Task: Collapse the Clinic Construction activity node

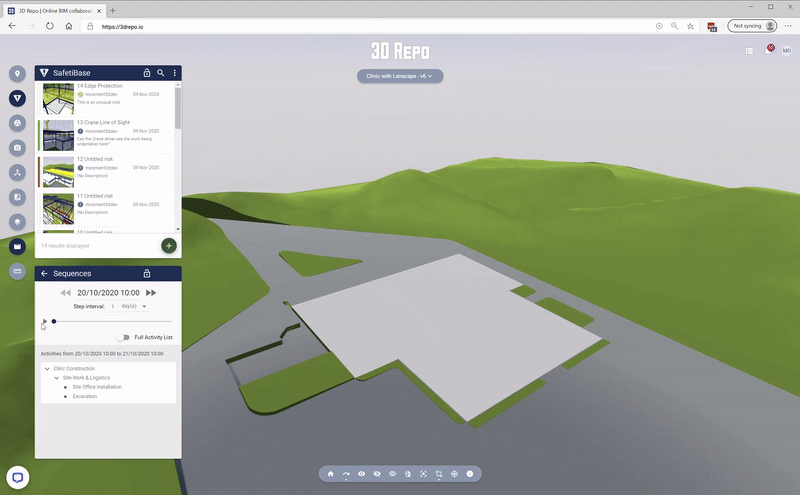Action: [47, 368]
